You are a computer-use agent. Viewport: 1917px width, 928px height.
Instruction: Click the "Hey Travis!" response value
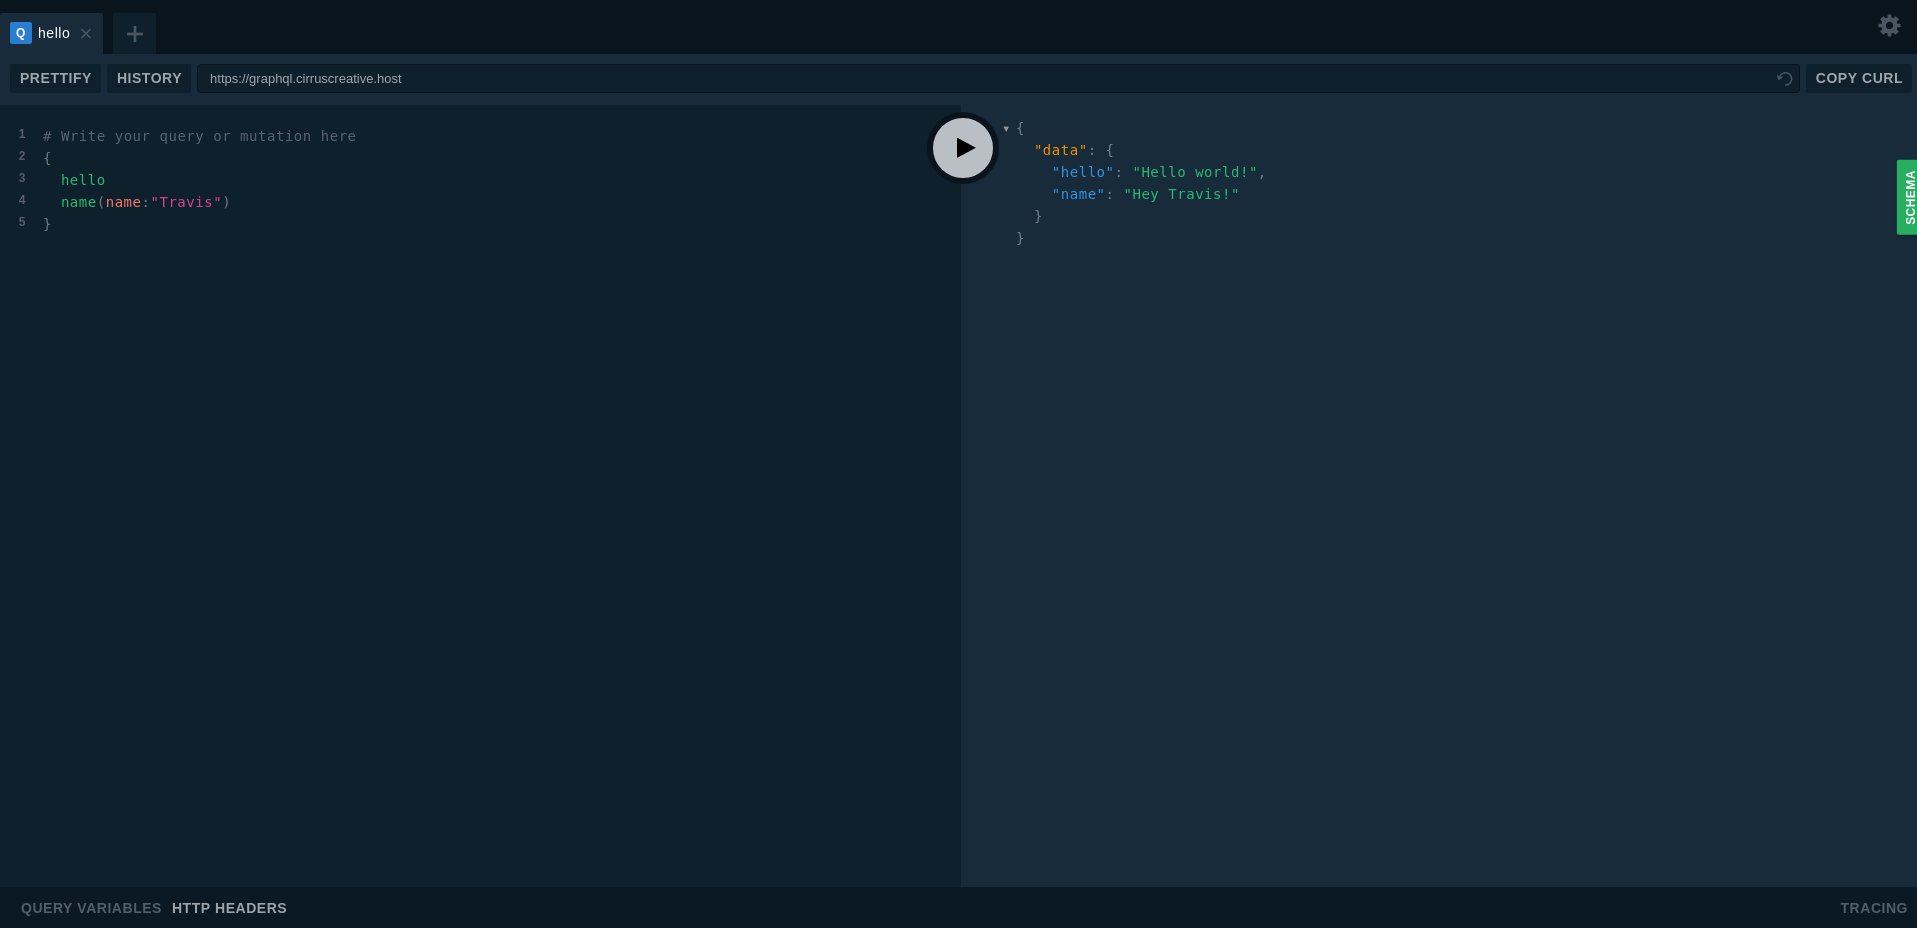coord(1183,194)
